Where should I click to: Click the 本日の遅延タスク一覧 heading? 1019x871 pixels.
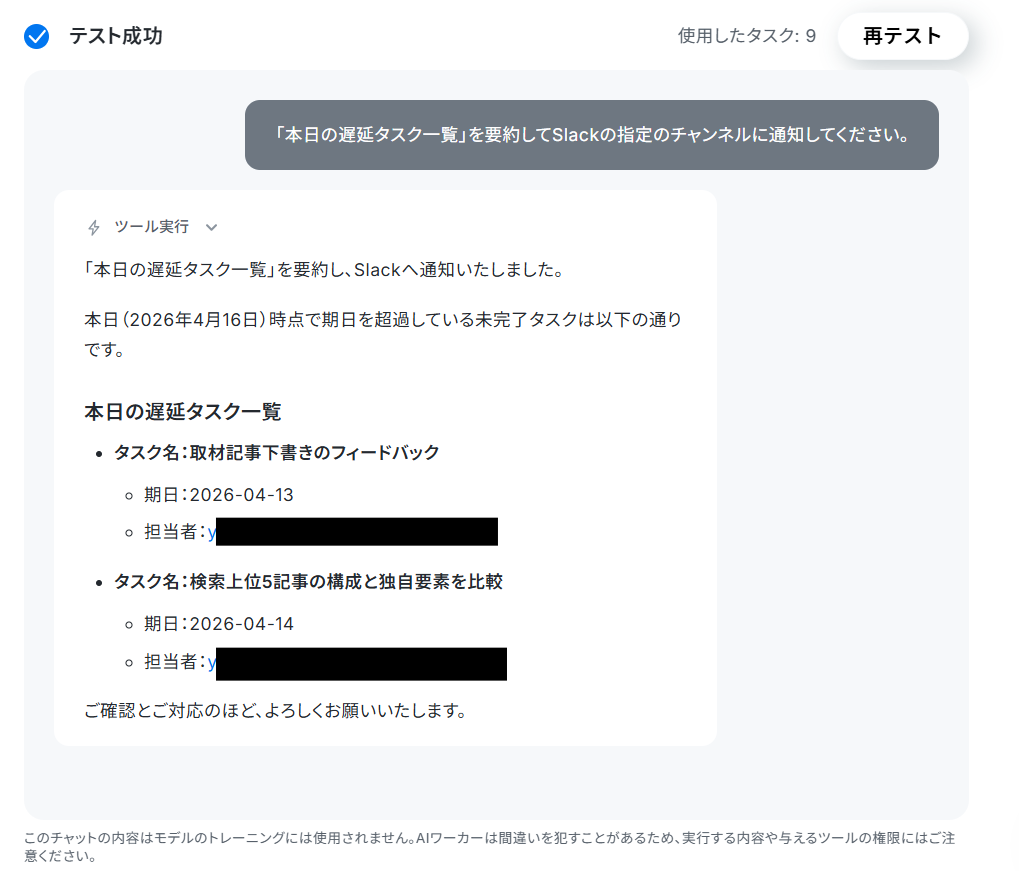coord(183,411)
